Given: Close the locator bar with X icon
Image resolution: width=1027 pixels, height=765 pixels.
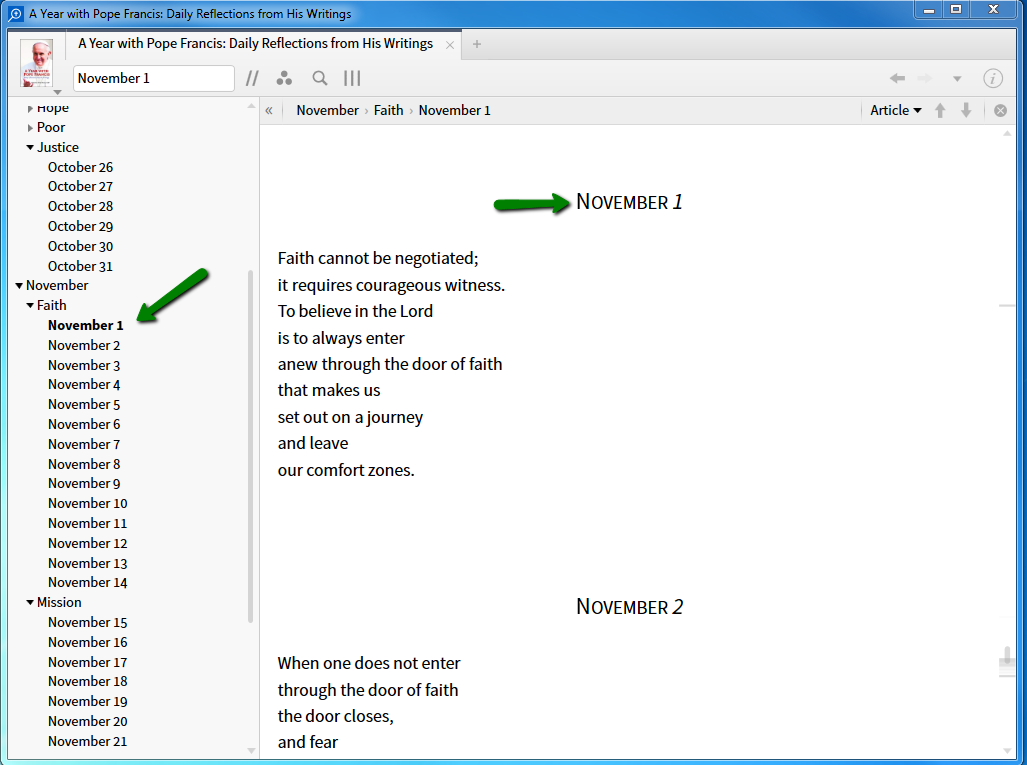Looking at the screenshot, I should click(1000, 111).
